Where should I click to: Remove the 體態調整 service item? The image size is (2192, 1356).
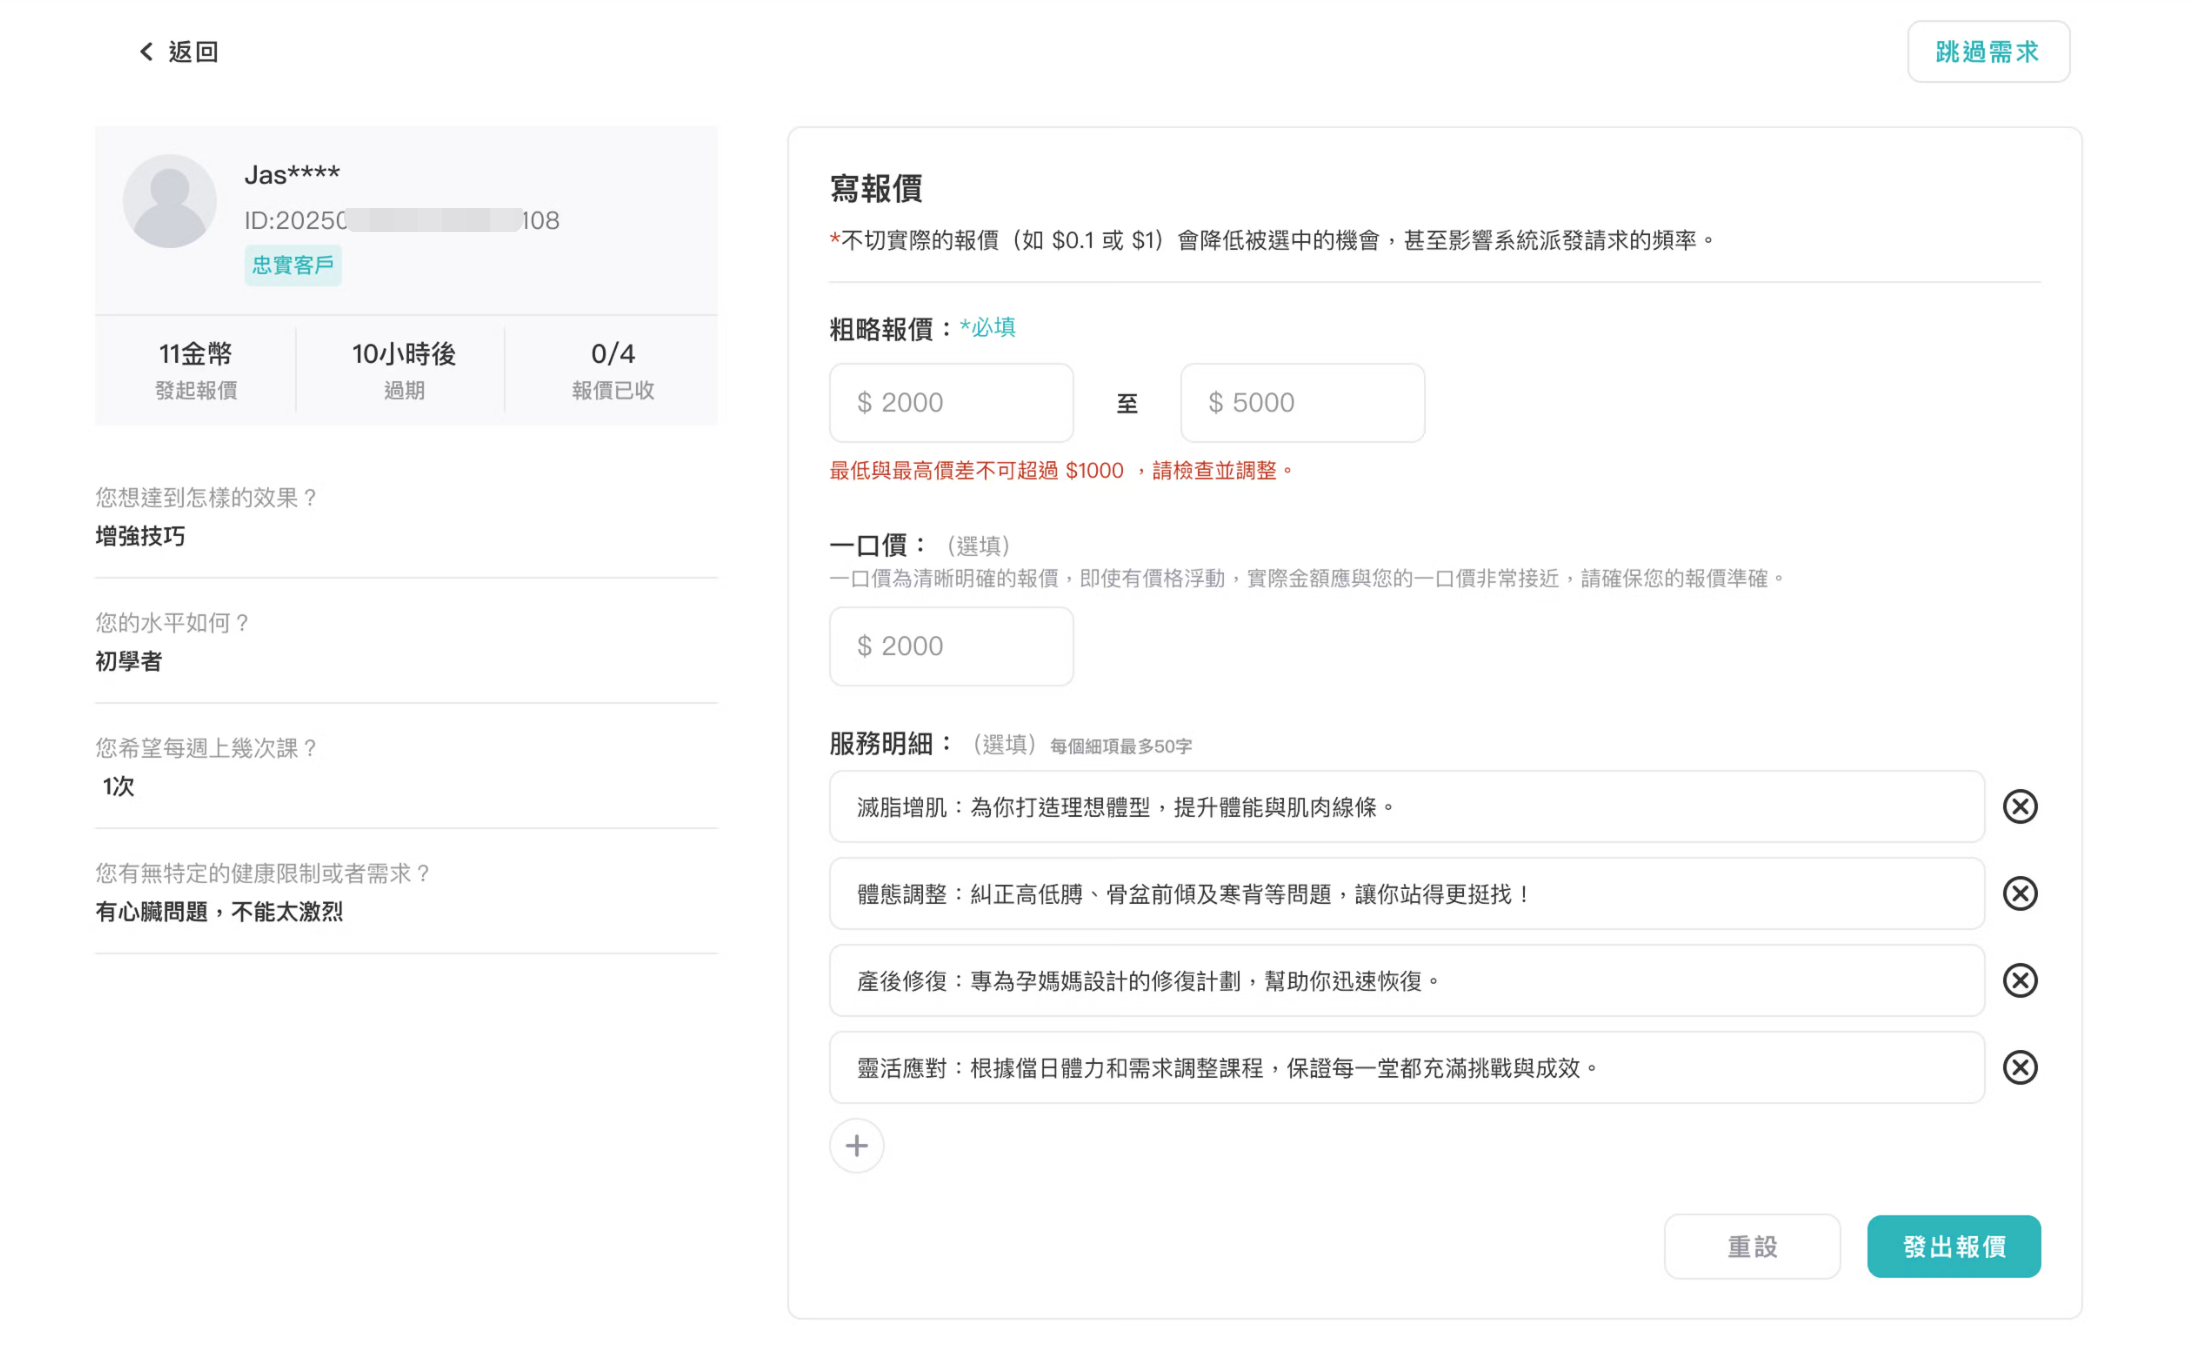point(2020,893)
